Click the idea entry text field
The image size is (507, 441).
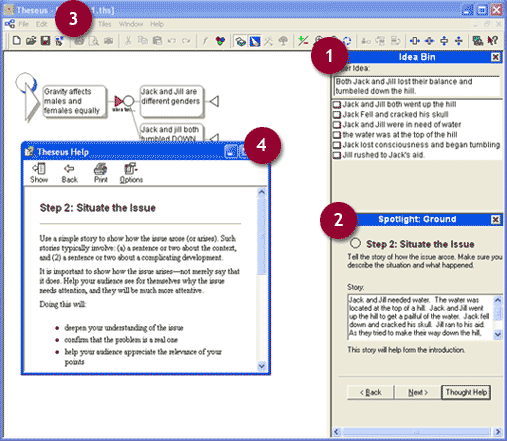coord(417,86)
